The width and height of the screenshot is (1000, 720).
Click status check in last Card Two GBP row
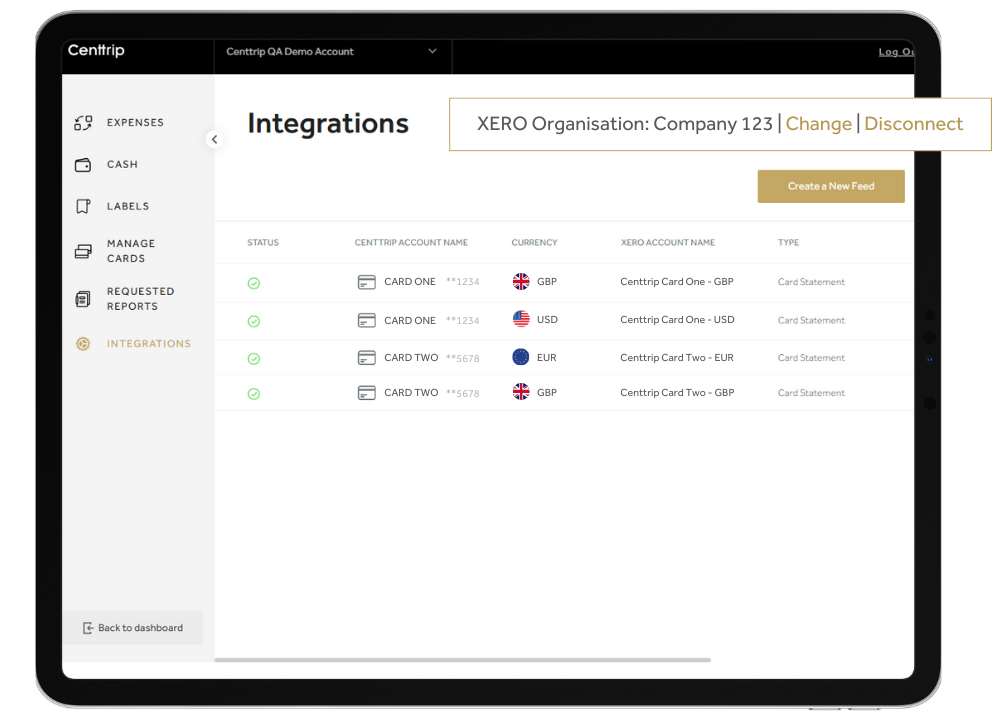coord(254,394)
